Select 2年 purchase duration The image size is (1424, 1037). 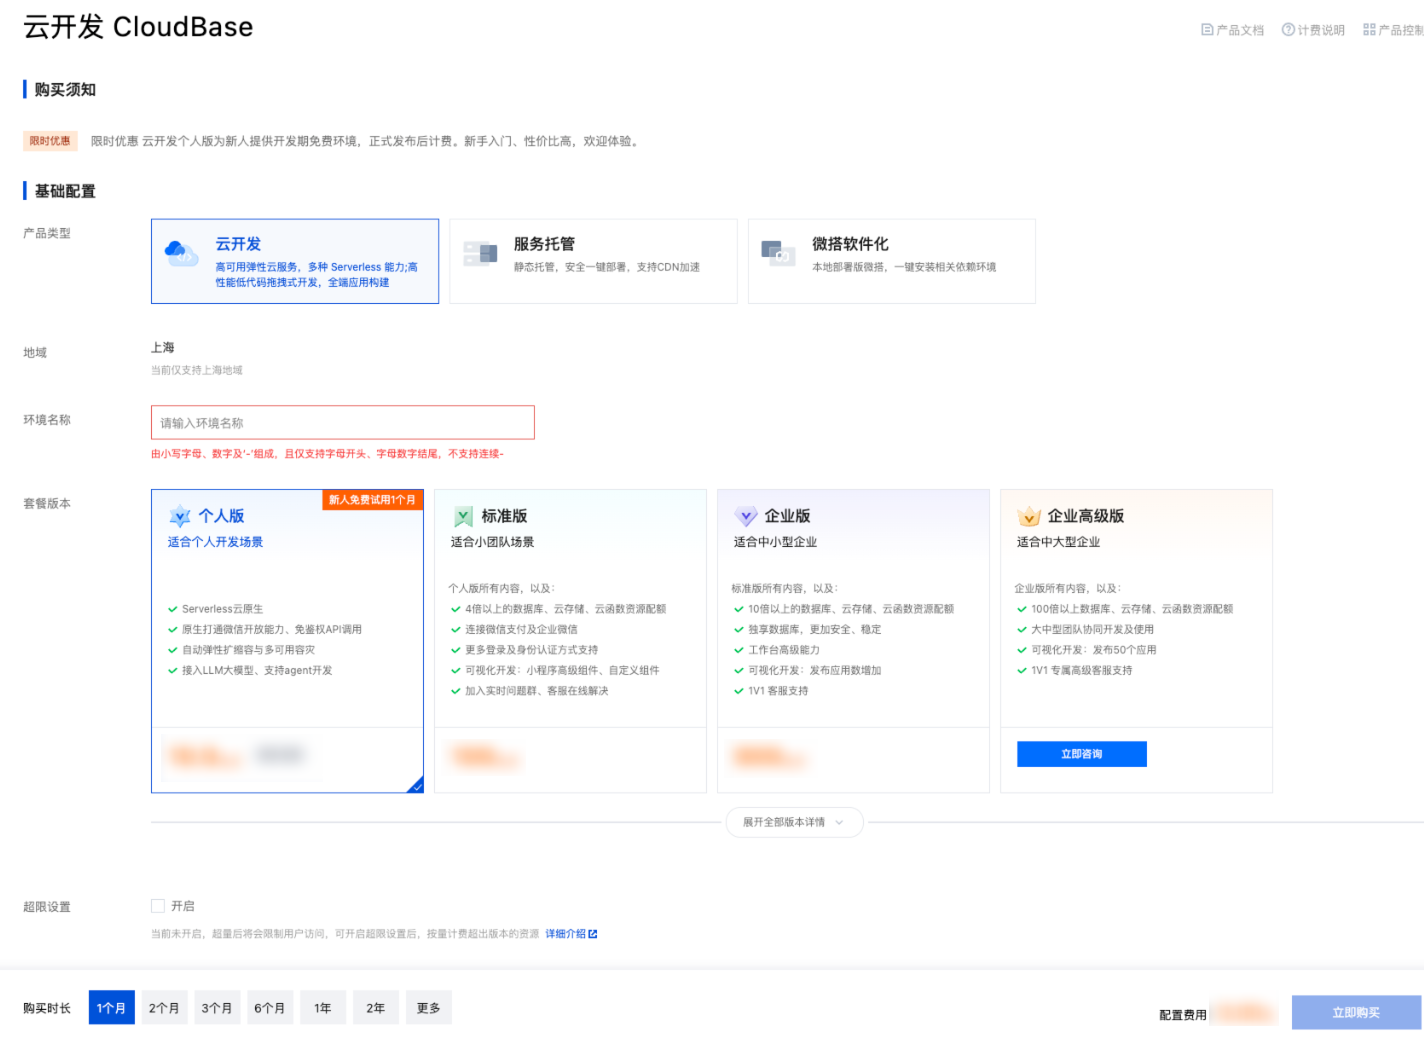(375, 1008)
